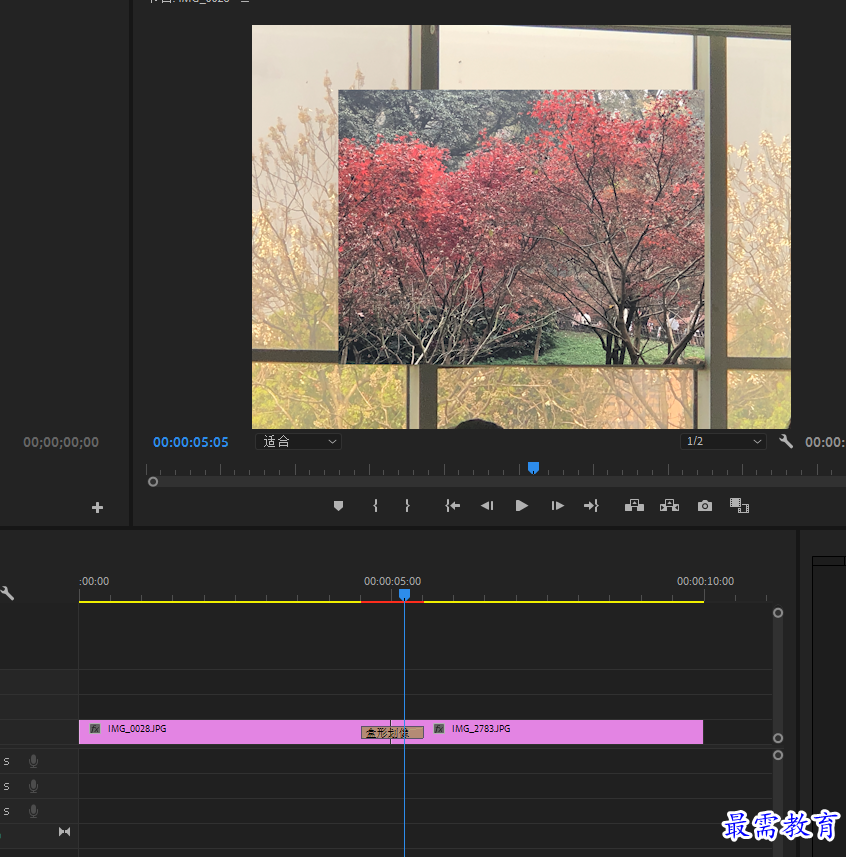The height and width of the screenshot is (857, 846).
Task: Open program monitor wrench settings
Action: 786,441
